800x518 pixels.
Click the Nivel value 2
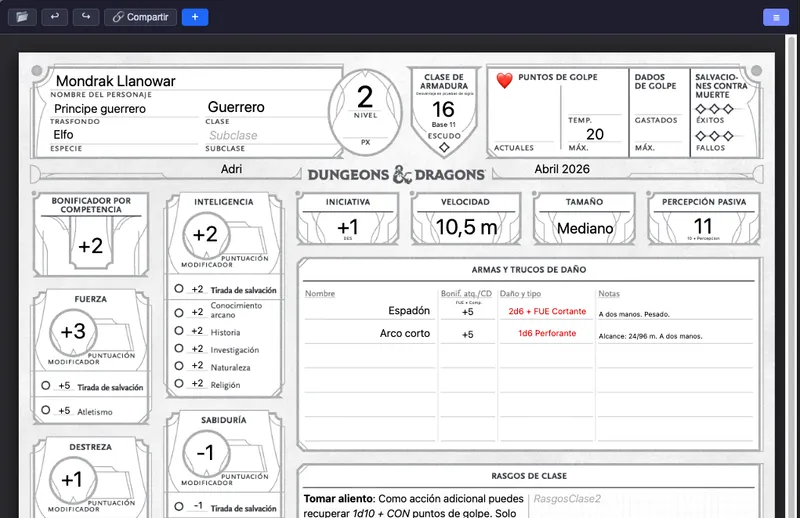click(x=365, y=97)
